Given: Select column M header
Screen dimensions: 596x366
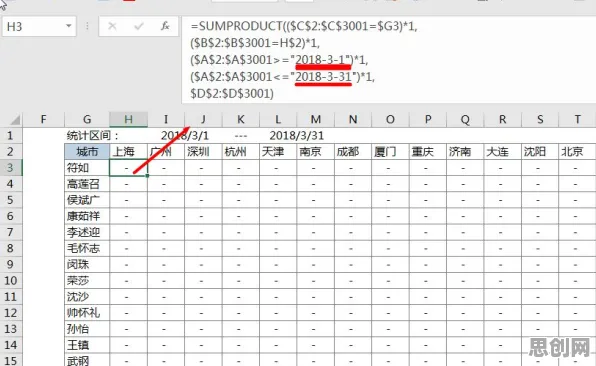Looking at the screenshot, I should point(315,120).
